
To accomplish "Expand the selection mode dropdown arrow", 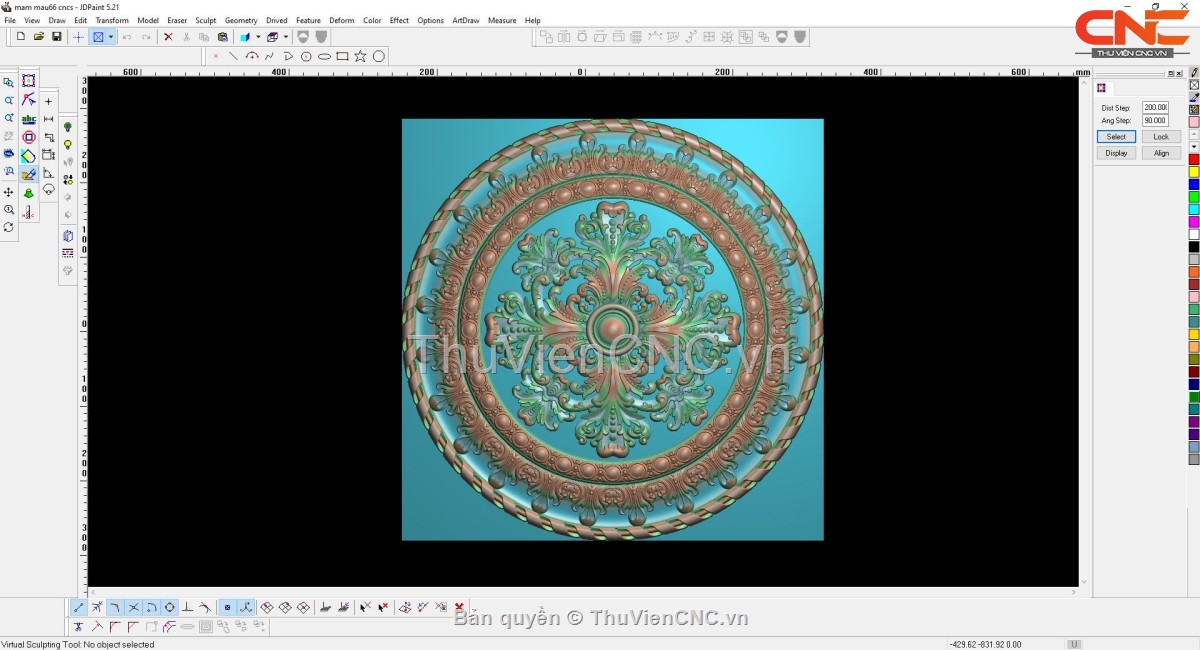I will [x=111, y=37].
